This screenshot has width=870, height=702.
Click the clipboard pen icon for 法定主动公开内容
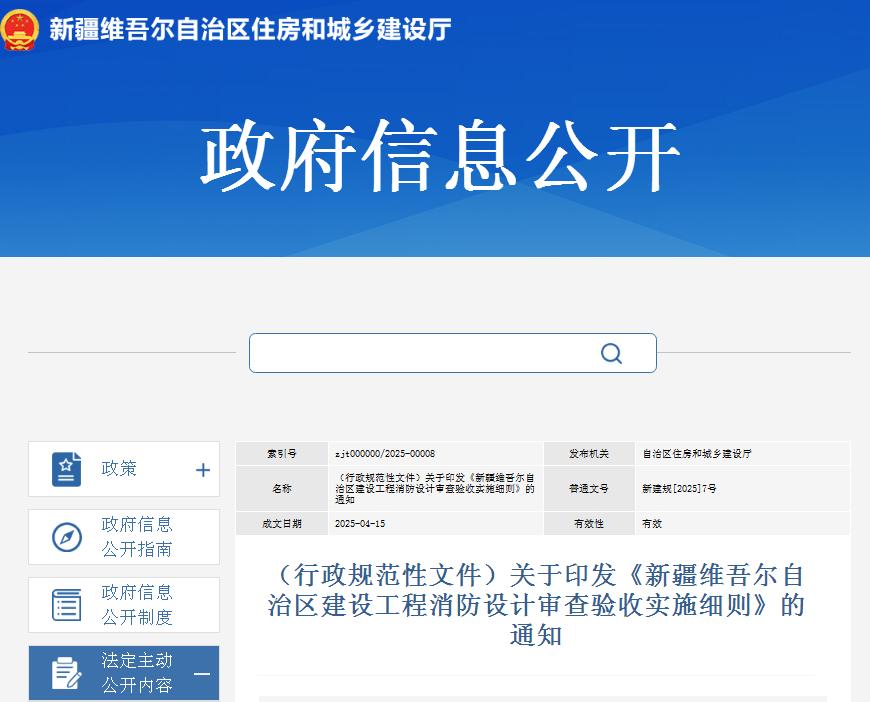tap(67, 673)
